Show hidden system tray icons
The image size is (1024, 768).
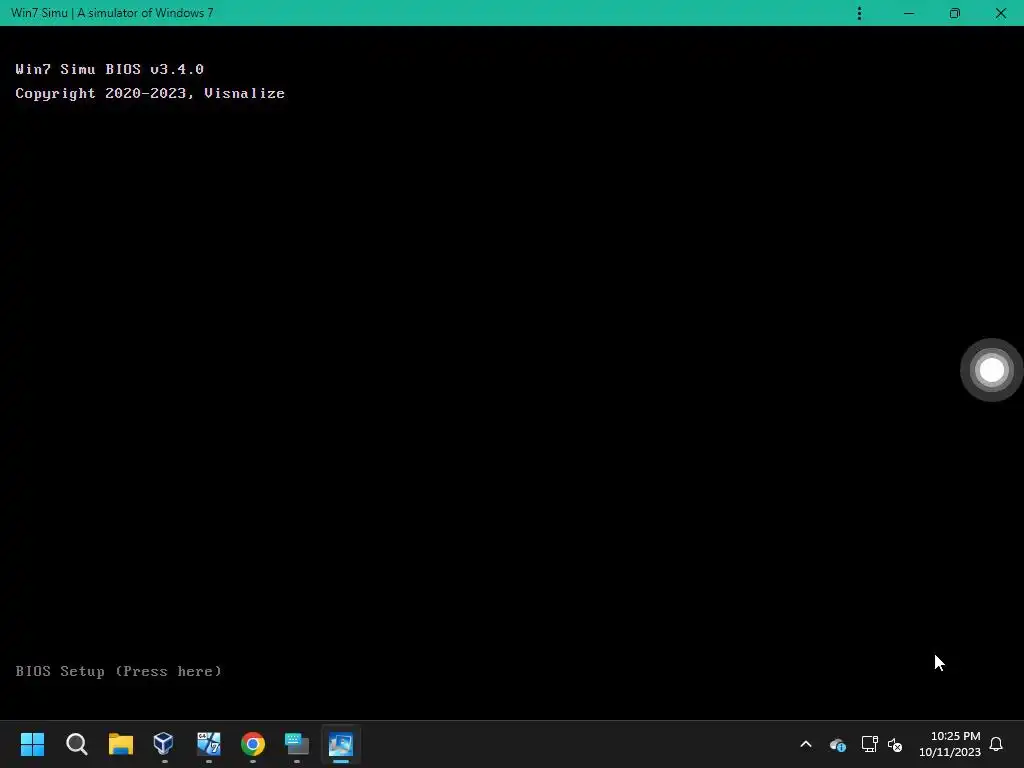[x=806, y=744]
